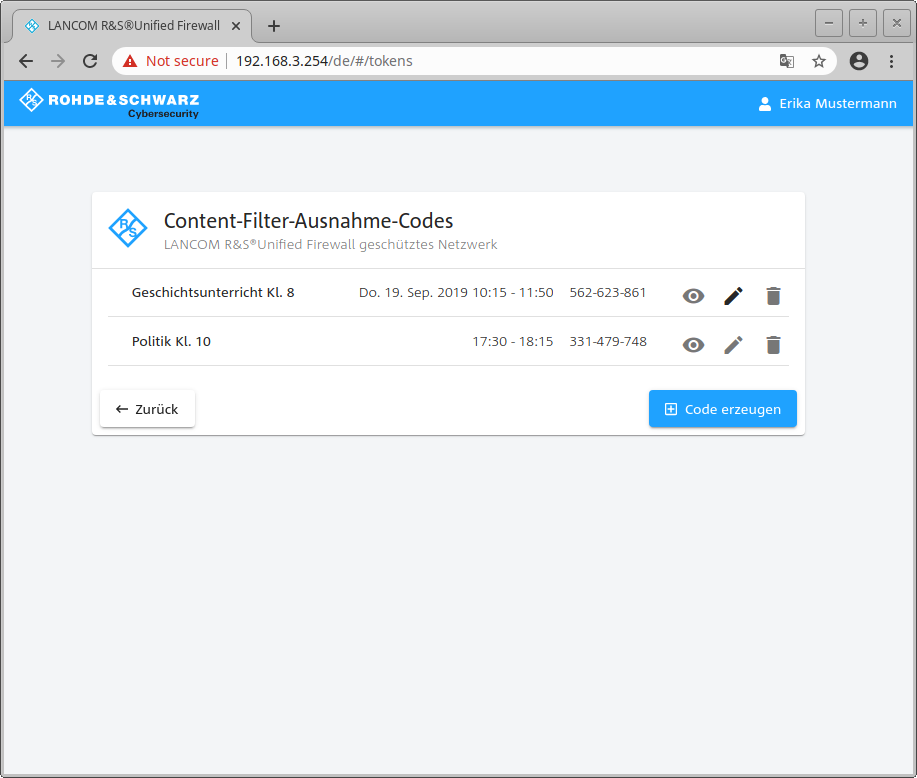Screen dimensions: 917x778
Task: Delete the Geschichtsunterricht Kl. 8 code
Action: (773, 296)
